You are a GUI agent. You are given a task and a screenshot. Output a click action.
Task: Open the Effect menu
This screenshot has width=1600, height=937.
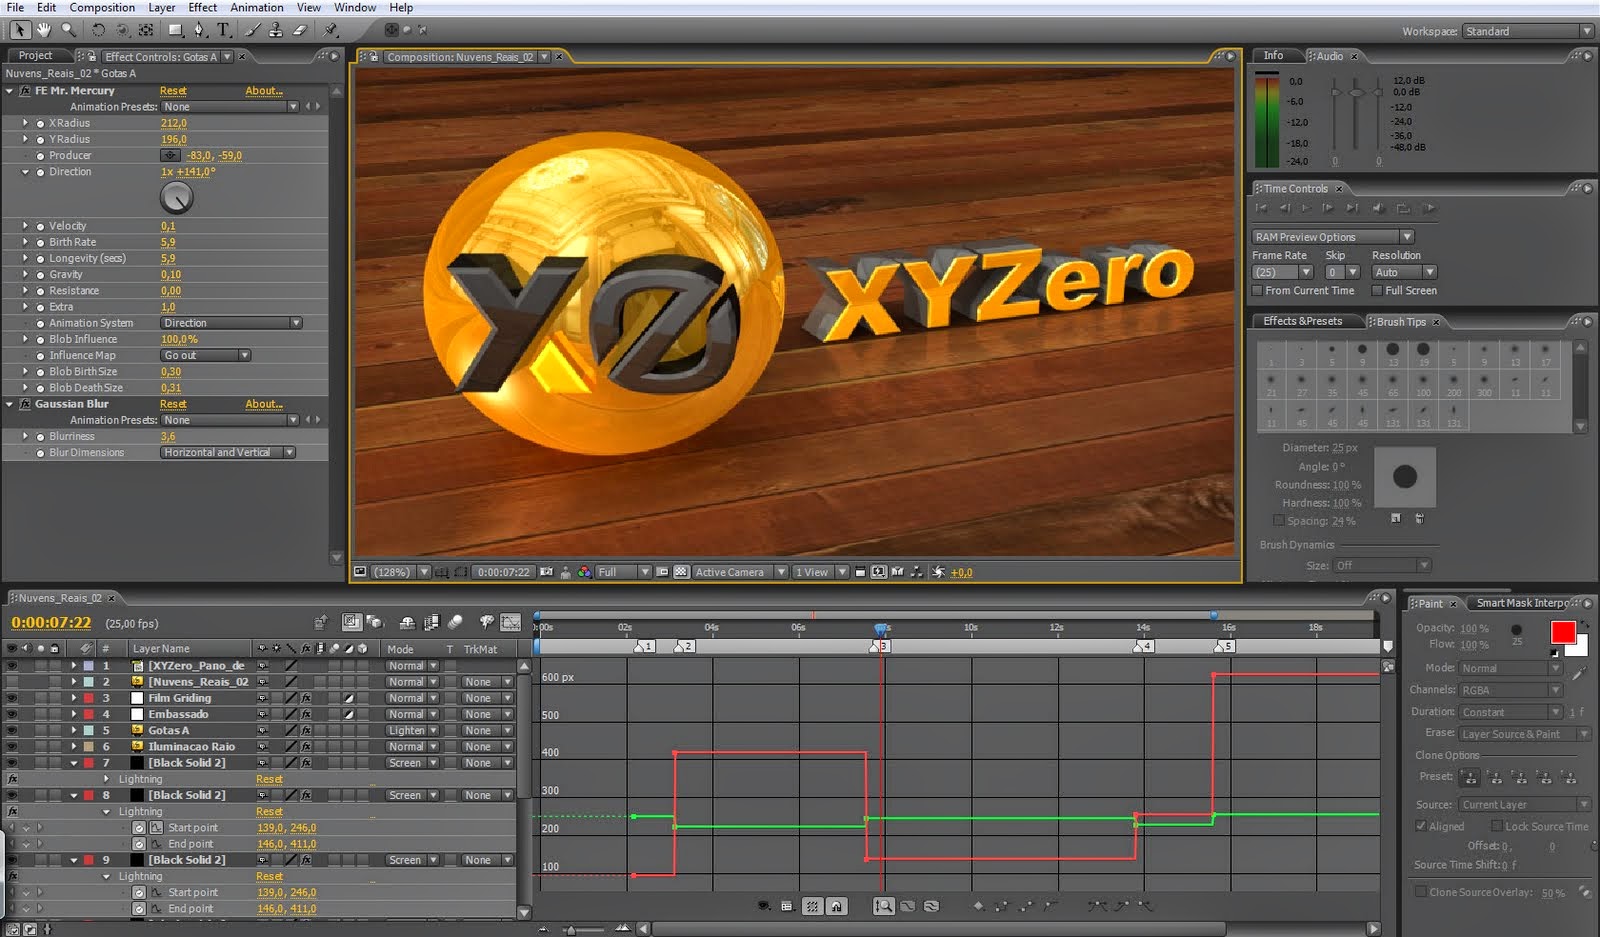coord(202,7)
